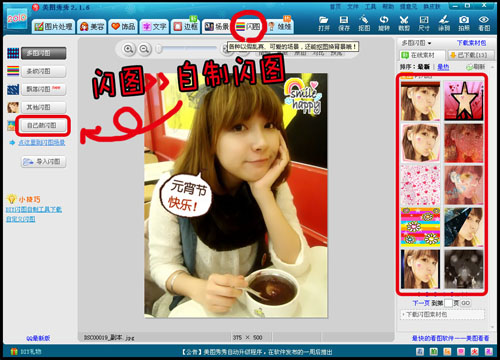Open the 尺寸 resize icon
Screen dimensions: 500x360
coord(424,23)
